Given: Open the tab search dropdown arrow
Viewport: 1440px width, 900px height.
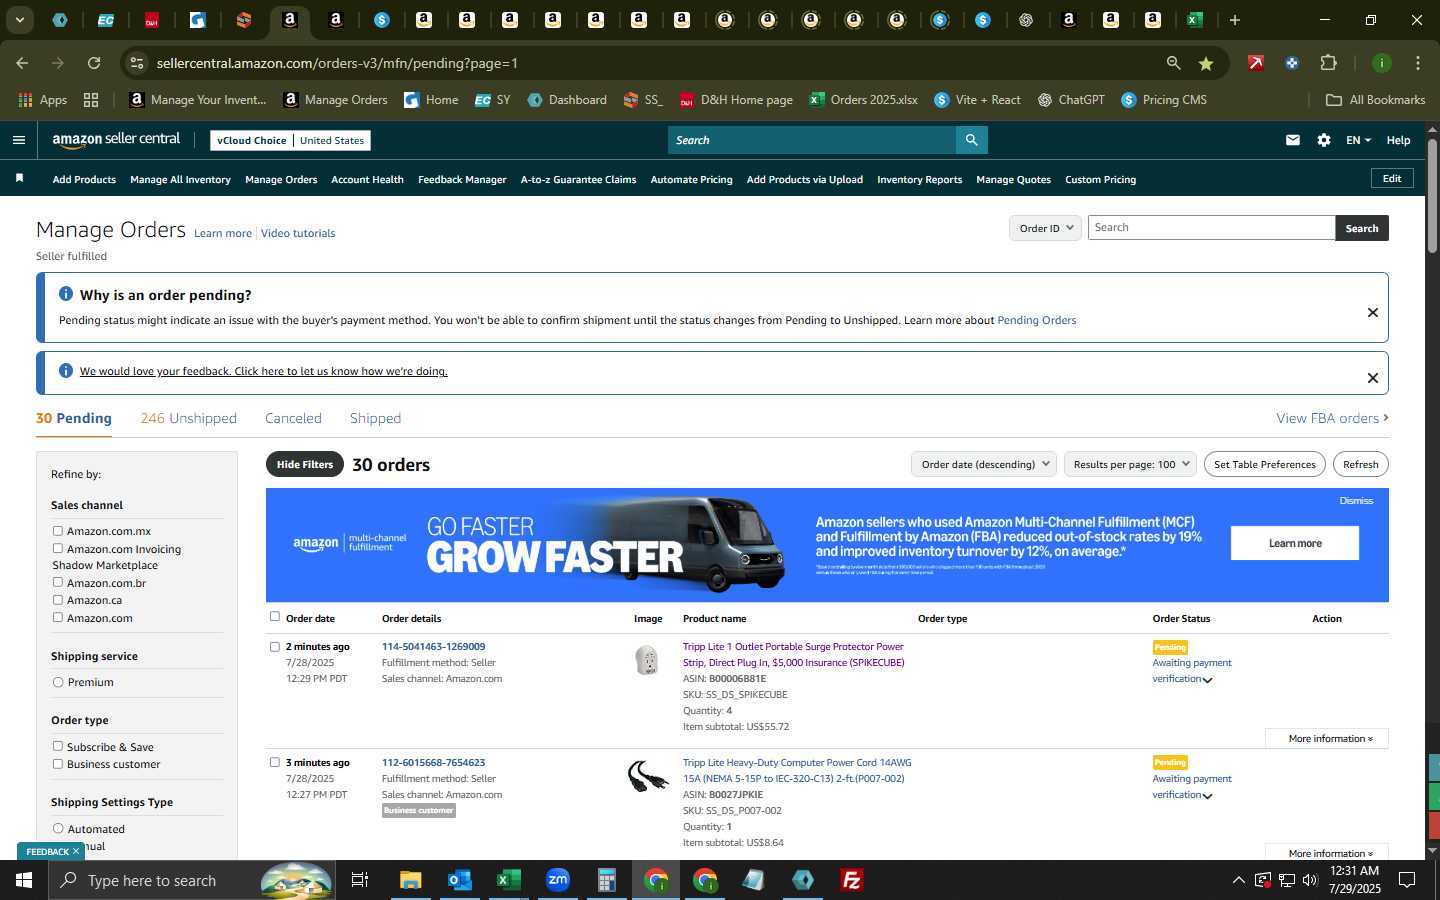Looking at the screenshot, I should [x=19, y=20].
